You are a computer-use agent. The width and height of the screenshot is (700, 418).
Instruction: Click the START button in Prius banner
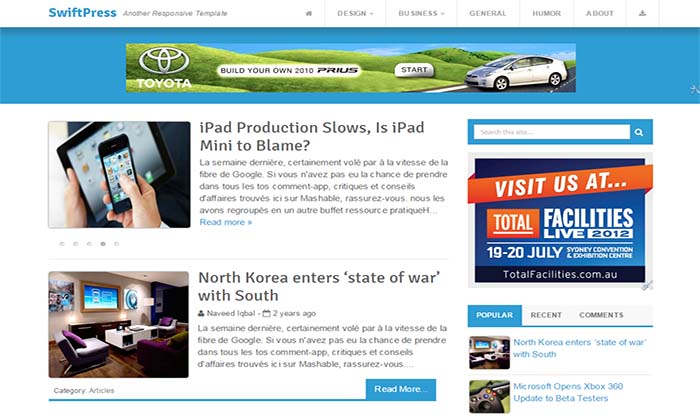click(414, 70)
